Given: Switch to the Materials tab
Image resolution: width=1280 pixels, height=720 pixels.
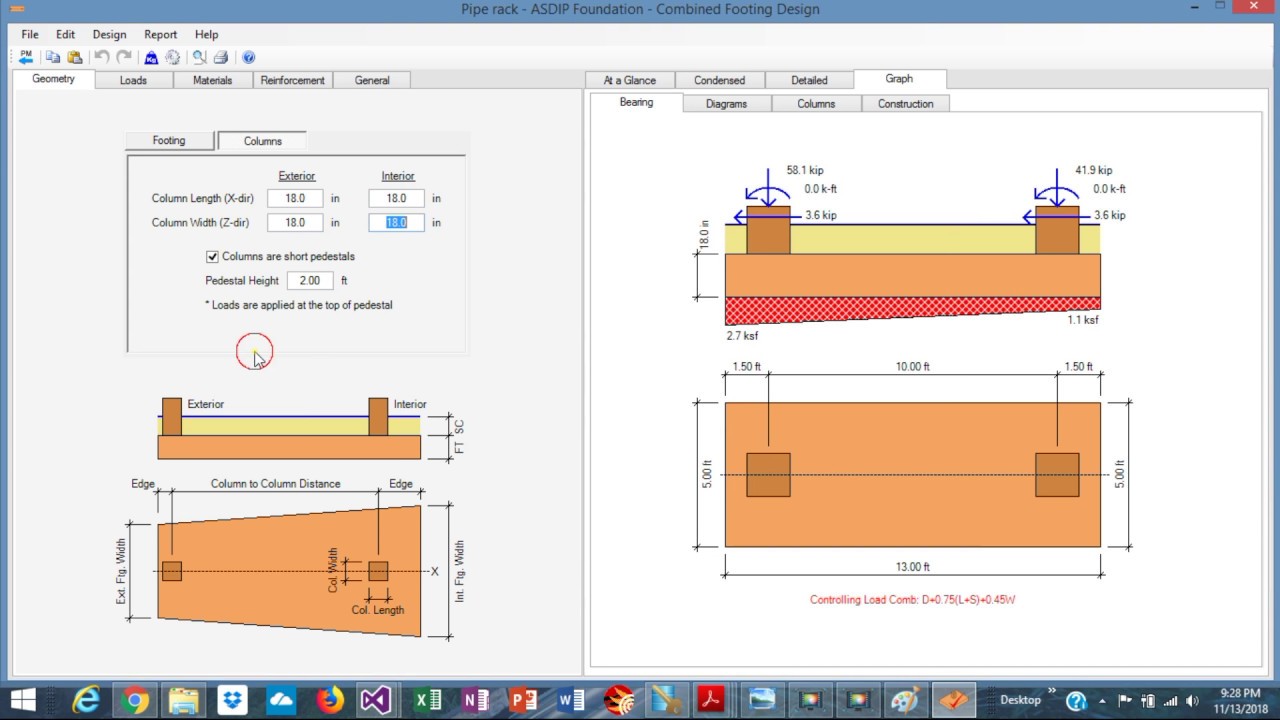Looking at the screenshot, I should (212, 80).
